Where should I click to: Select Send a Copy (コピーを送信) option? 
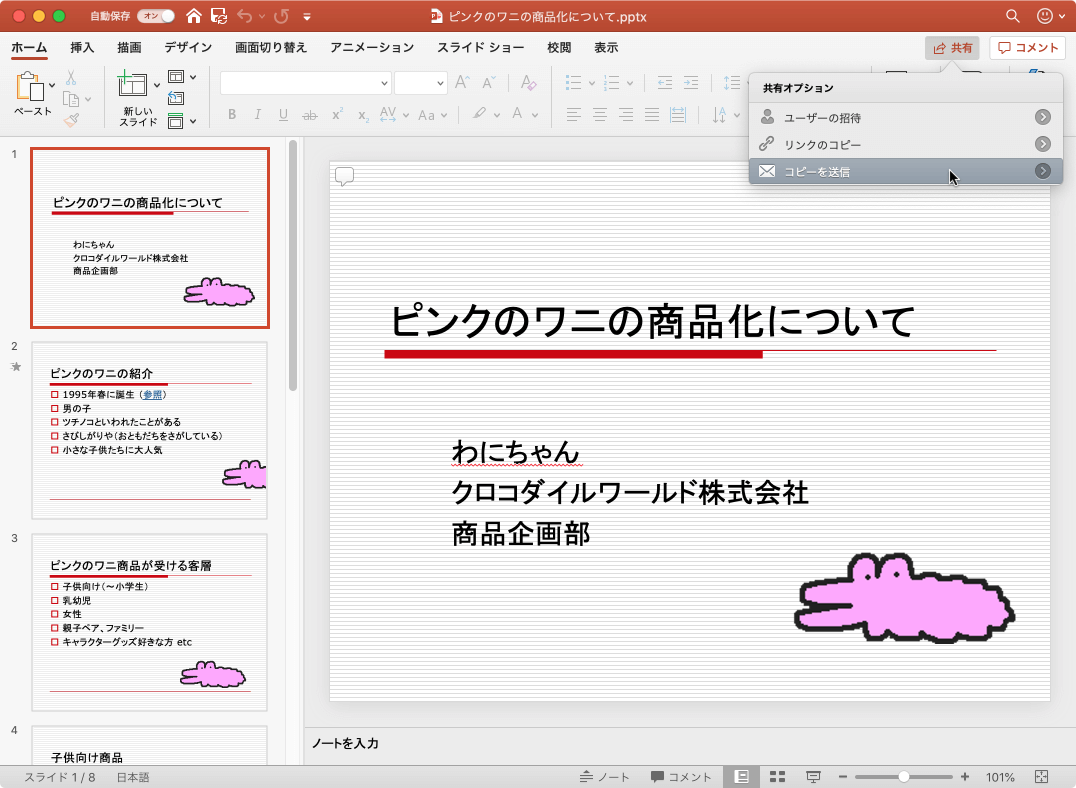pos(817,171)
